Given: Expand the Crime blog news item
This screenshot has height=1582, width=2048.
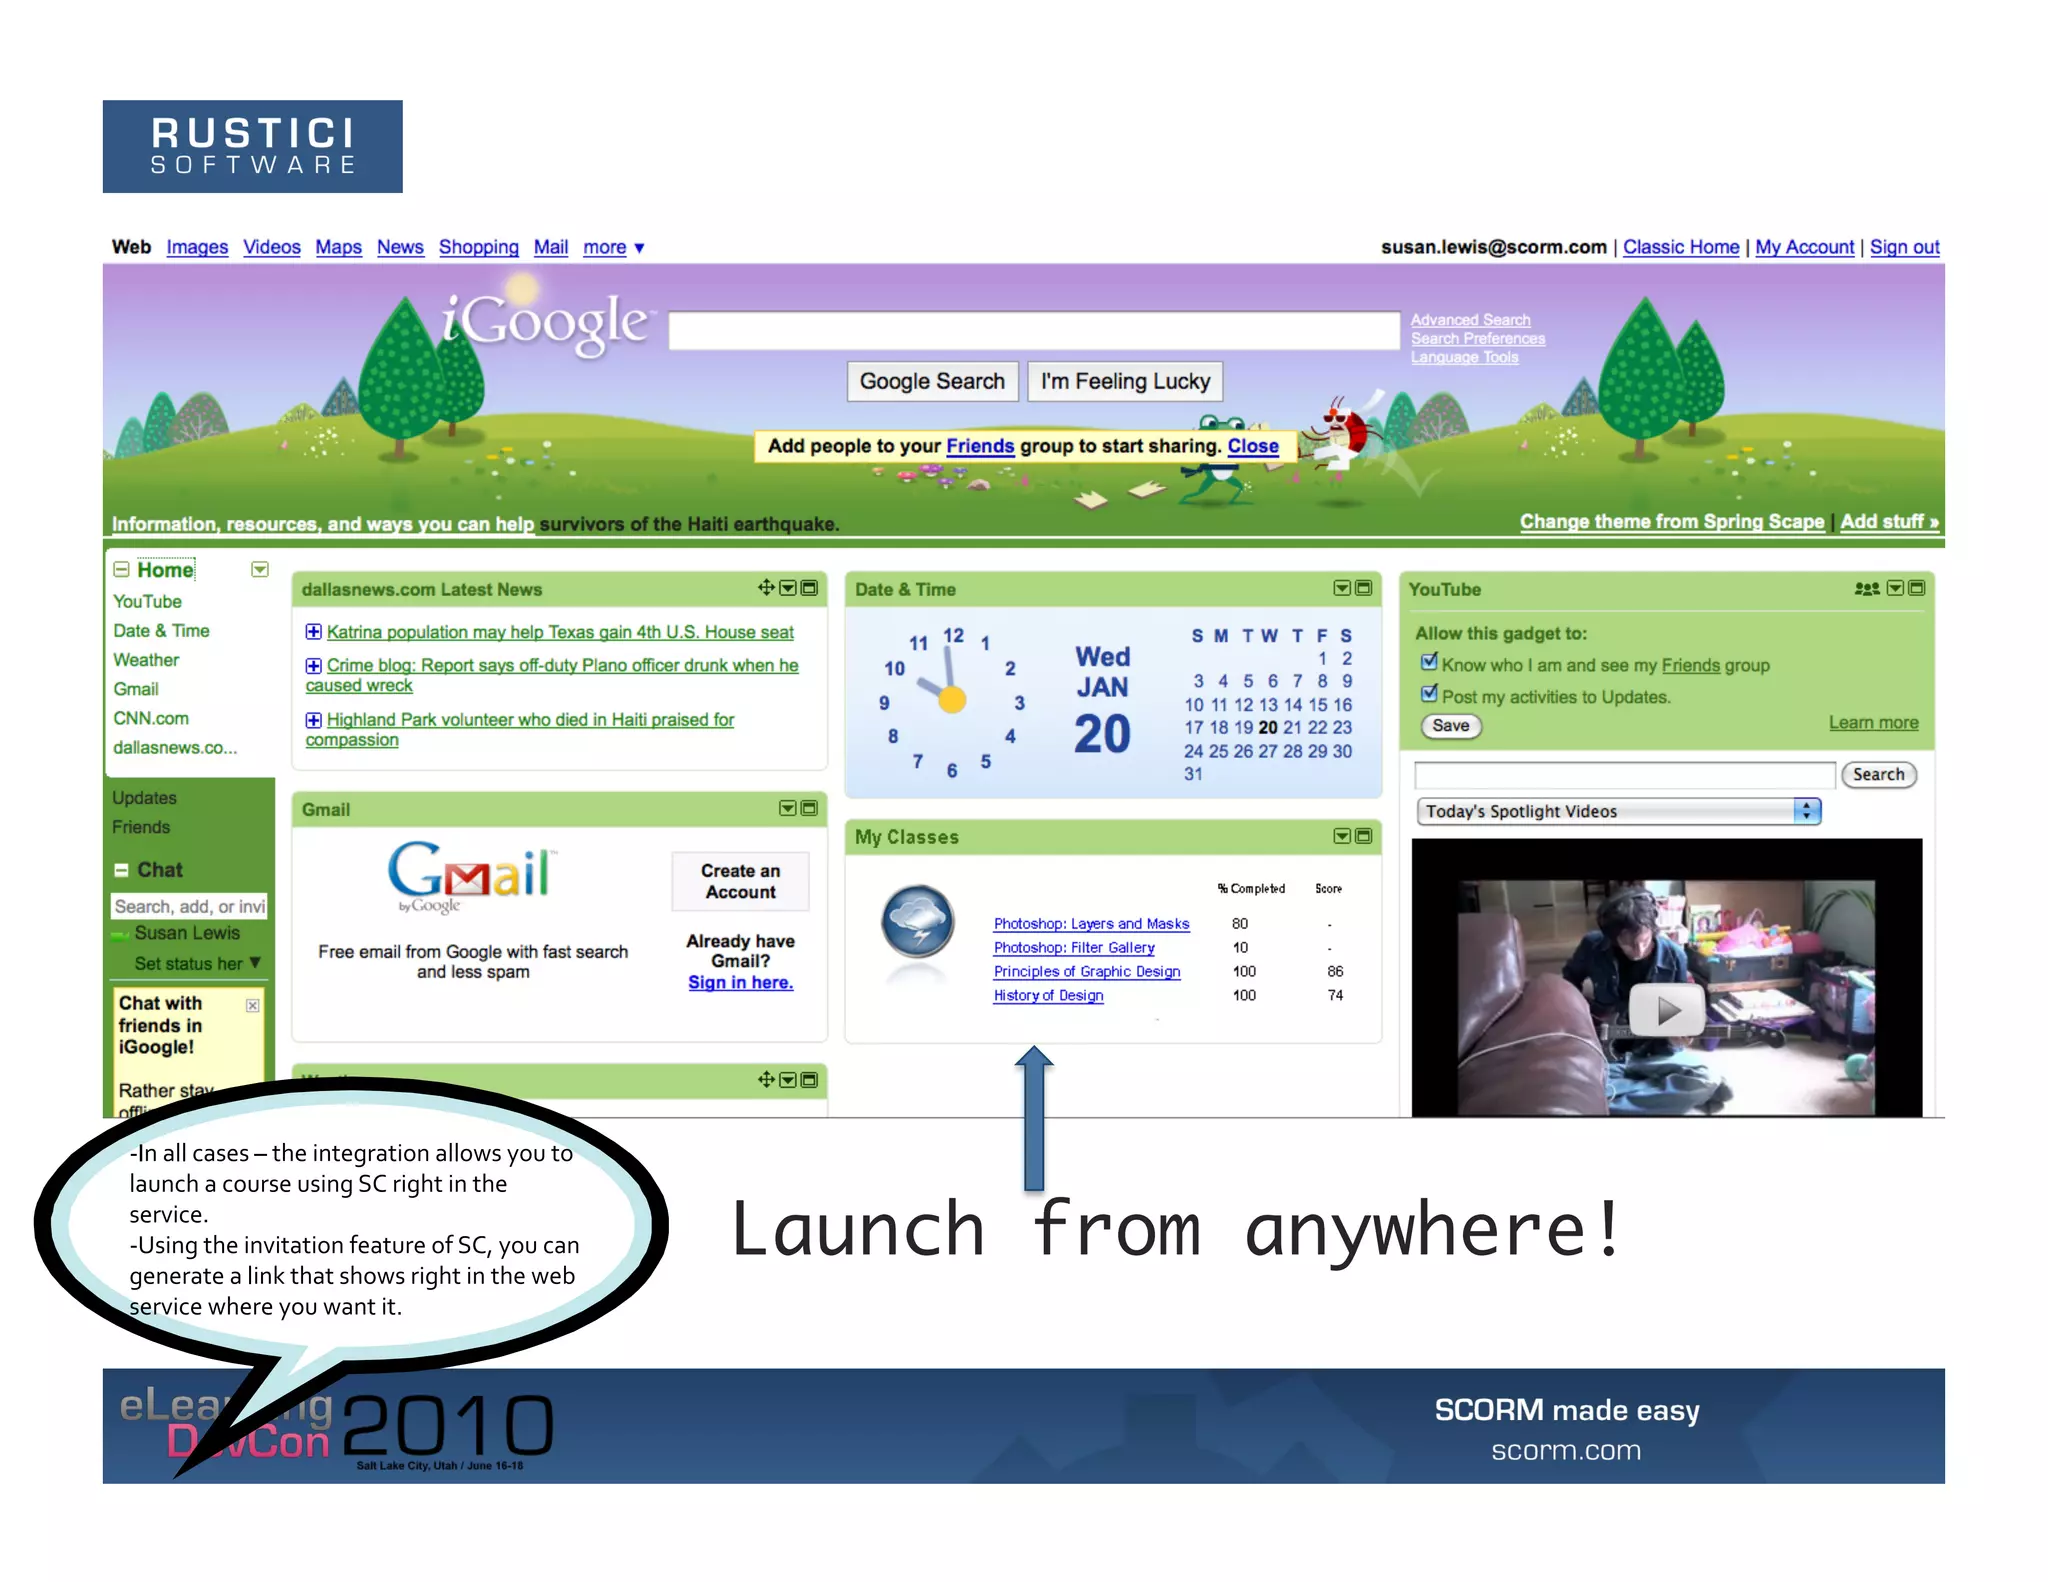Looking at the screenshot, I should pyautogui.click(x=313, y=665).
